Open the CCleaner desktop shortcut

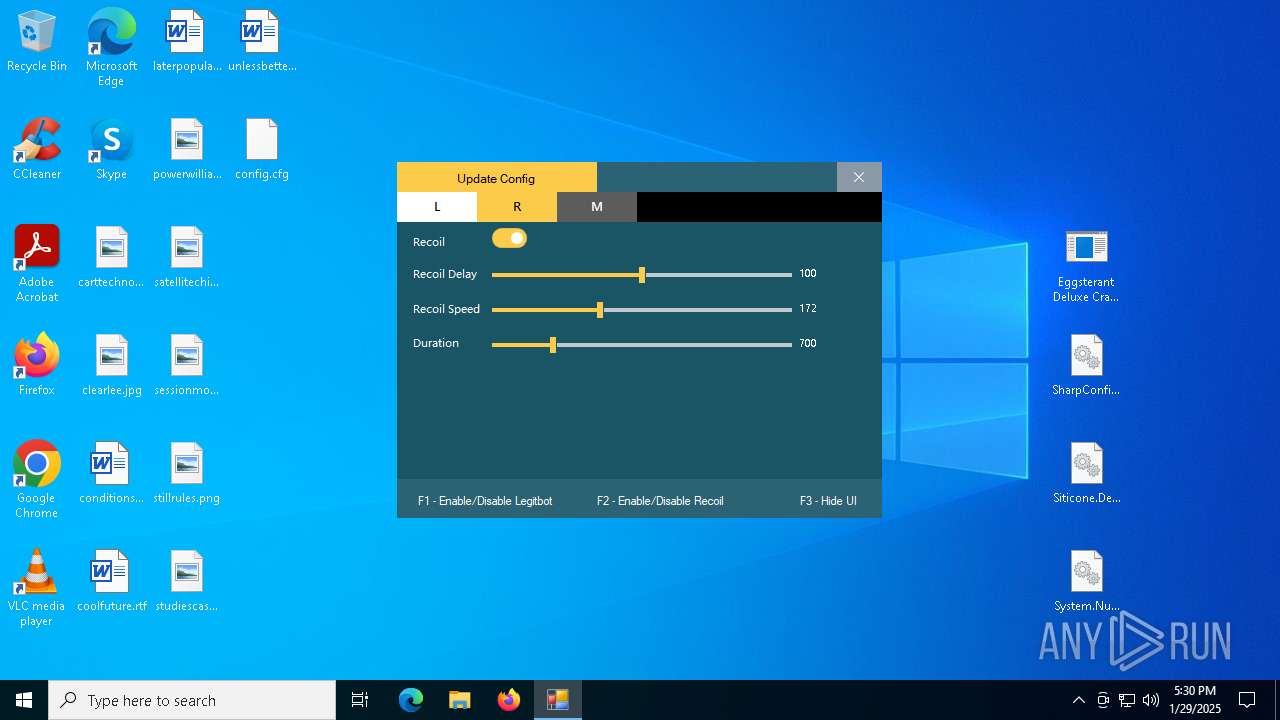[x=37, y=150]
